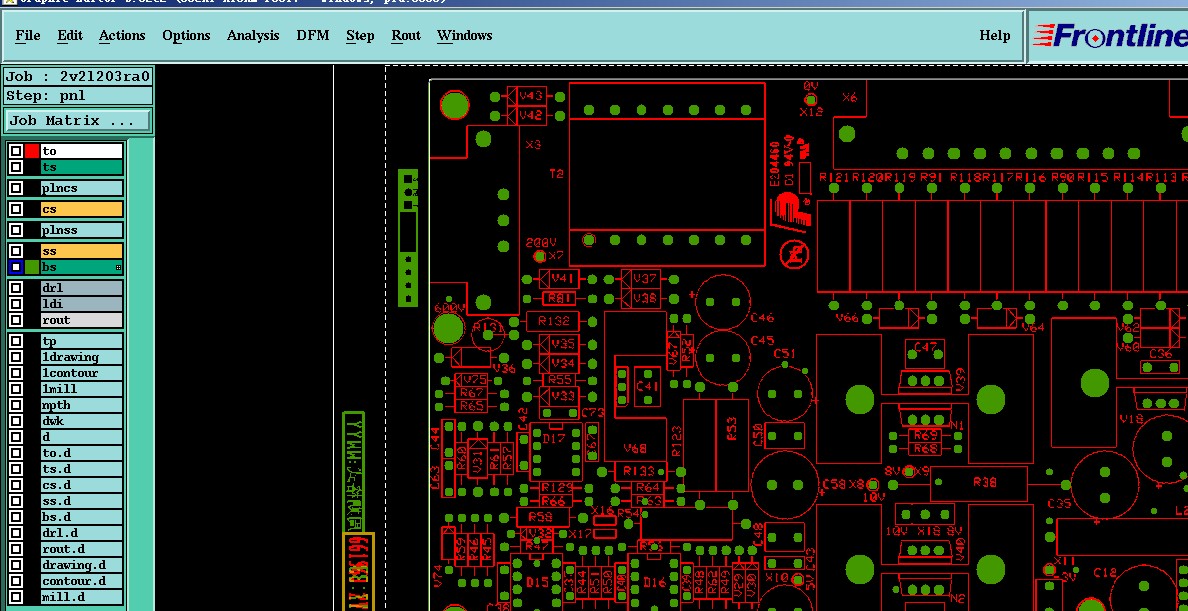Select the drl layer name
Viewport: 1188px width, 611px height.
pyautogui.click(x=82, y=288)
